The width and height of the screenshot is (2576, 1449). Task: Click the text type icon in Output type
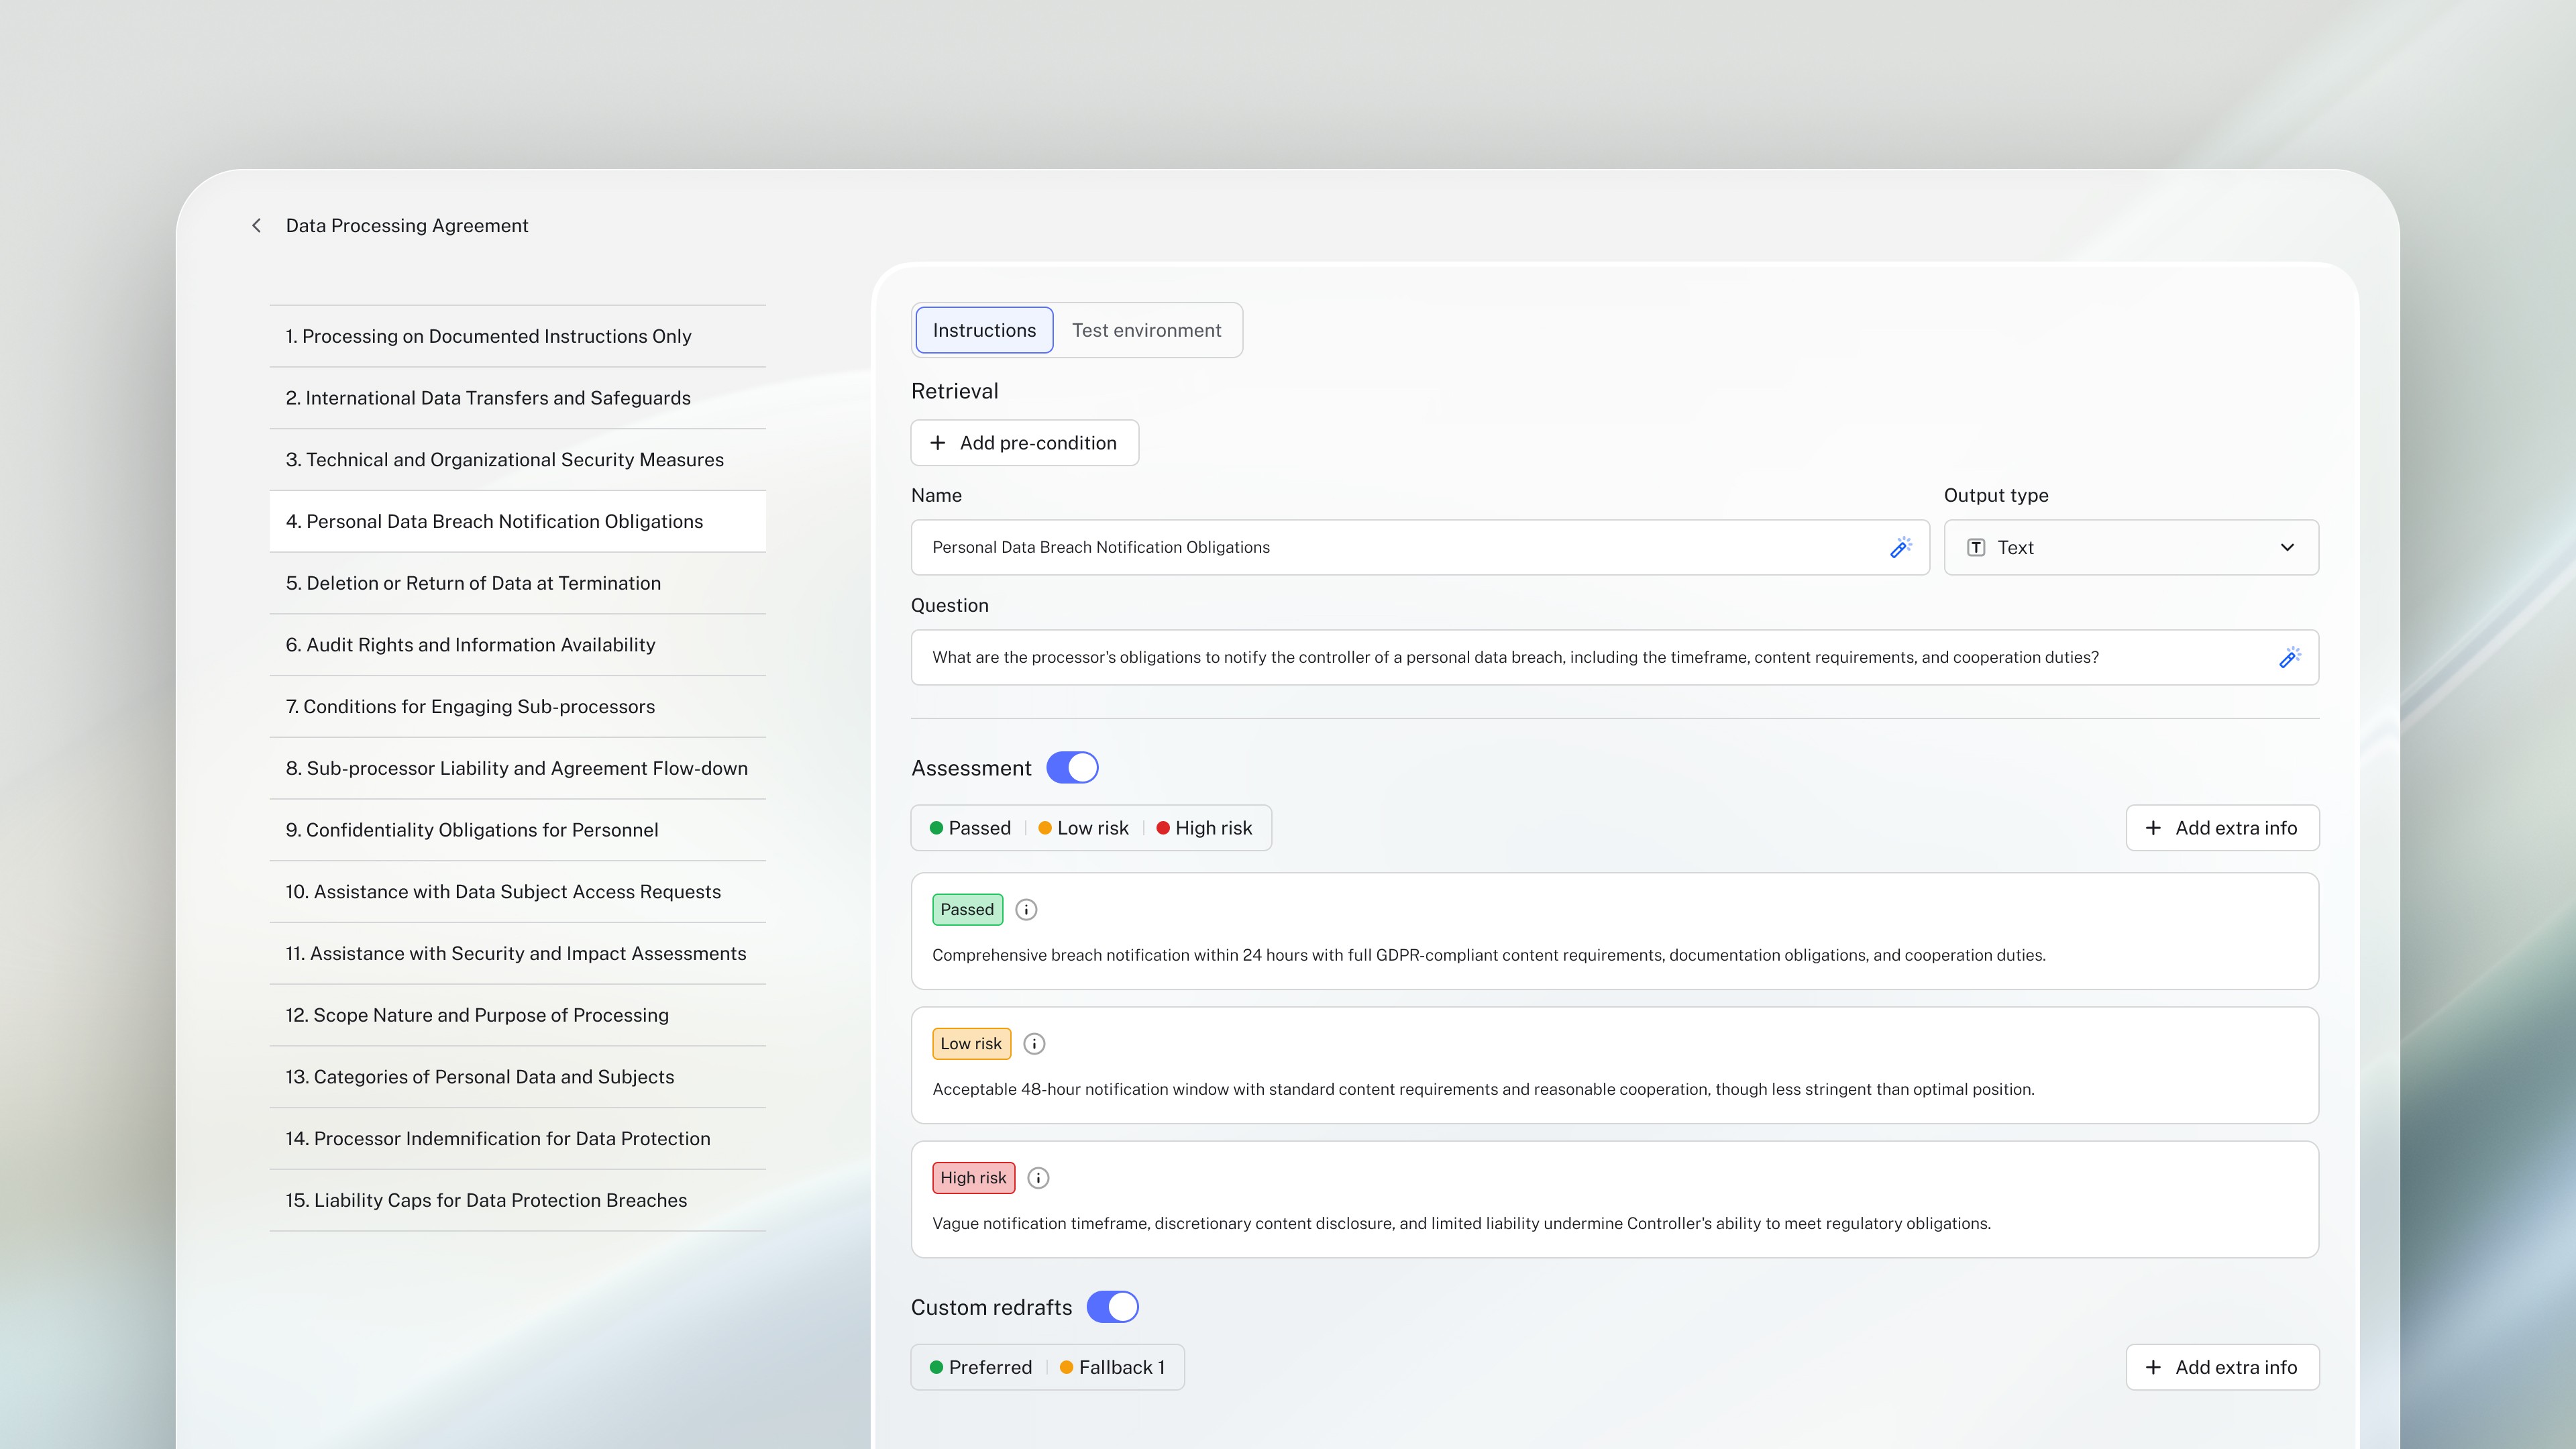coord(1975,547)
